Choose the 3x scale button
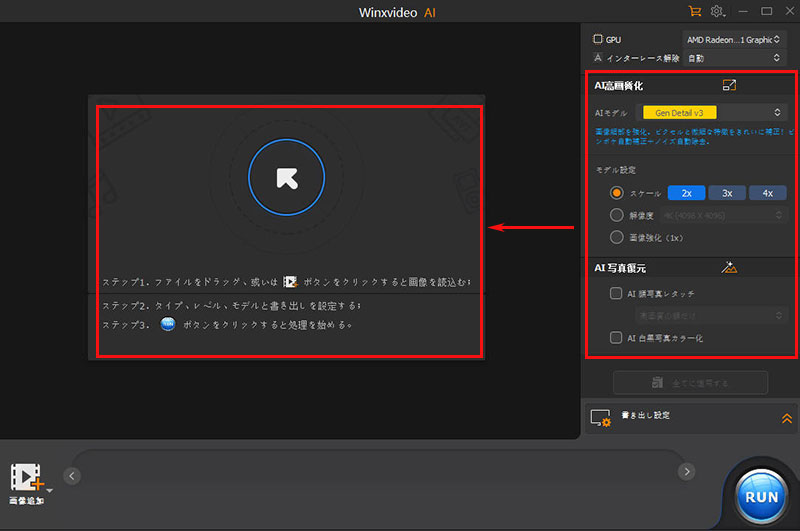The height and width of the screenshot is (531, 800). coord(727,193)
